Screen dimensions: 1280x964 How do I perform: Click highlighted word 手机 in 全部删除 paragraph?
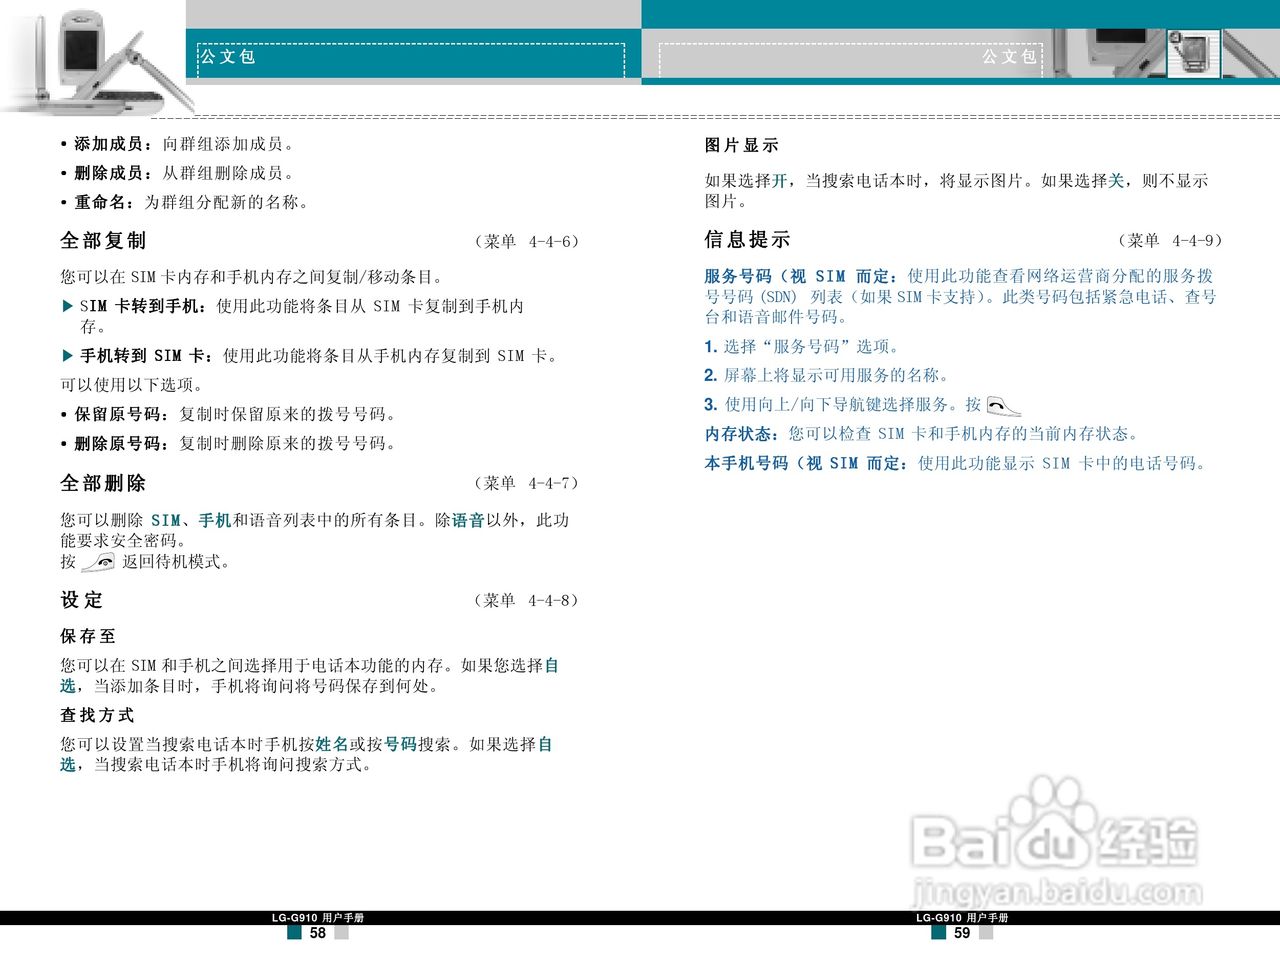(215, 520)
